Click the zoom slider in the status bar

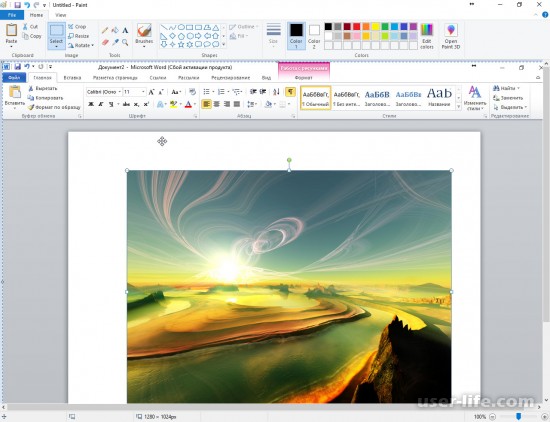pos(518,417)
